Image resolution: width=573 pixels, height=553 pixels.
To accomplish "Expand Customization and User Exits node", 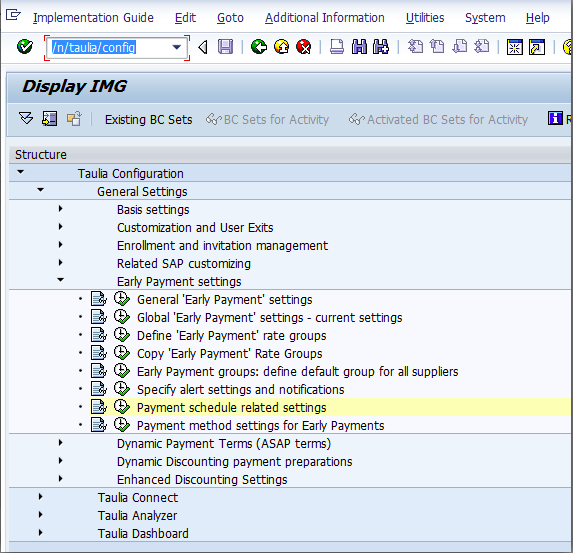I will (61, 227).
